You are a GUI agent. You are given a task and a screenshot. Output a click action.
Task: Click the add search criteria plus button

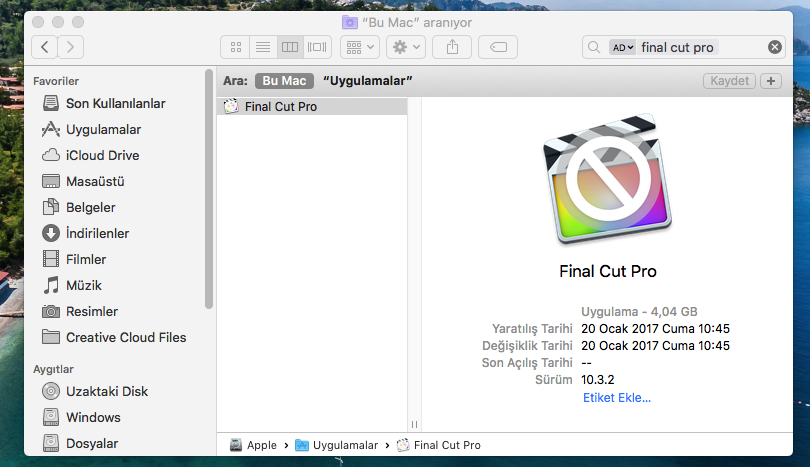(770, 81)
